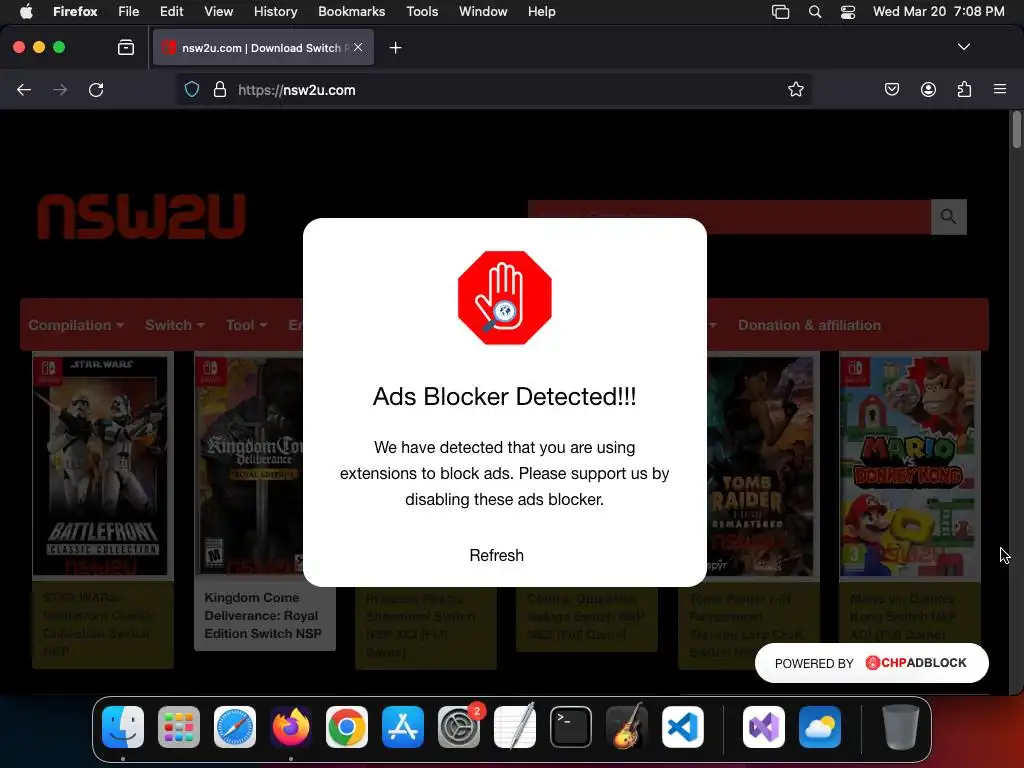Click the URL address bar text

click(296, 90)
